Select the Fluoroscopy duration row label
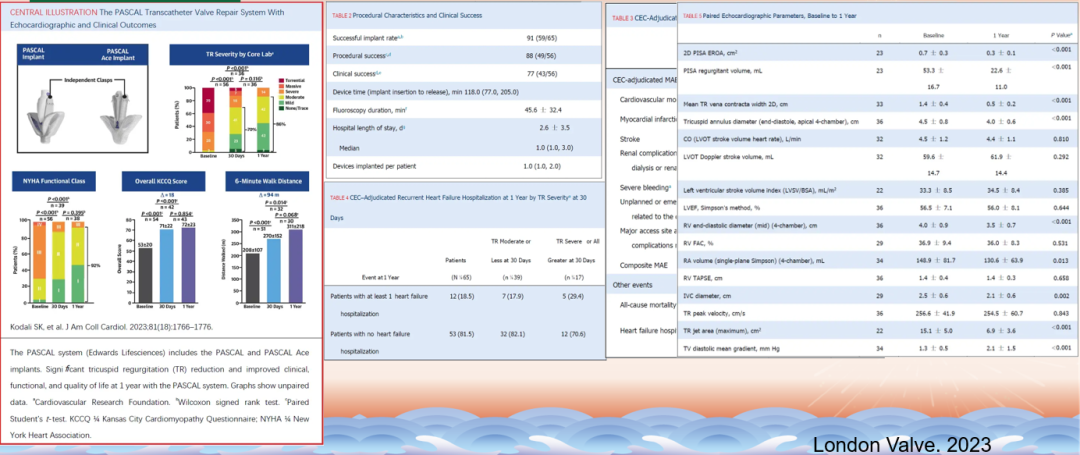The image size is (1080, 455). click(368, 110)
